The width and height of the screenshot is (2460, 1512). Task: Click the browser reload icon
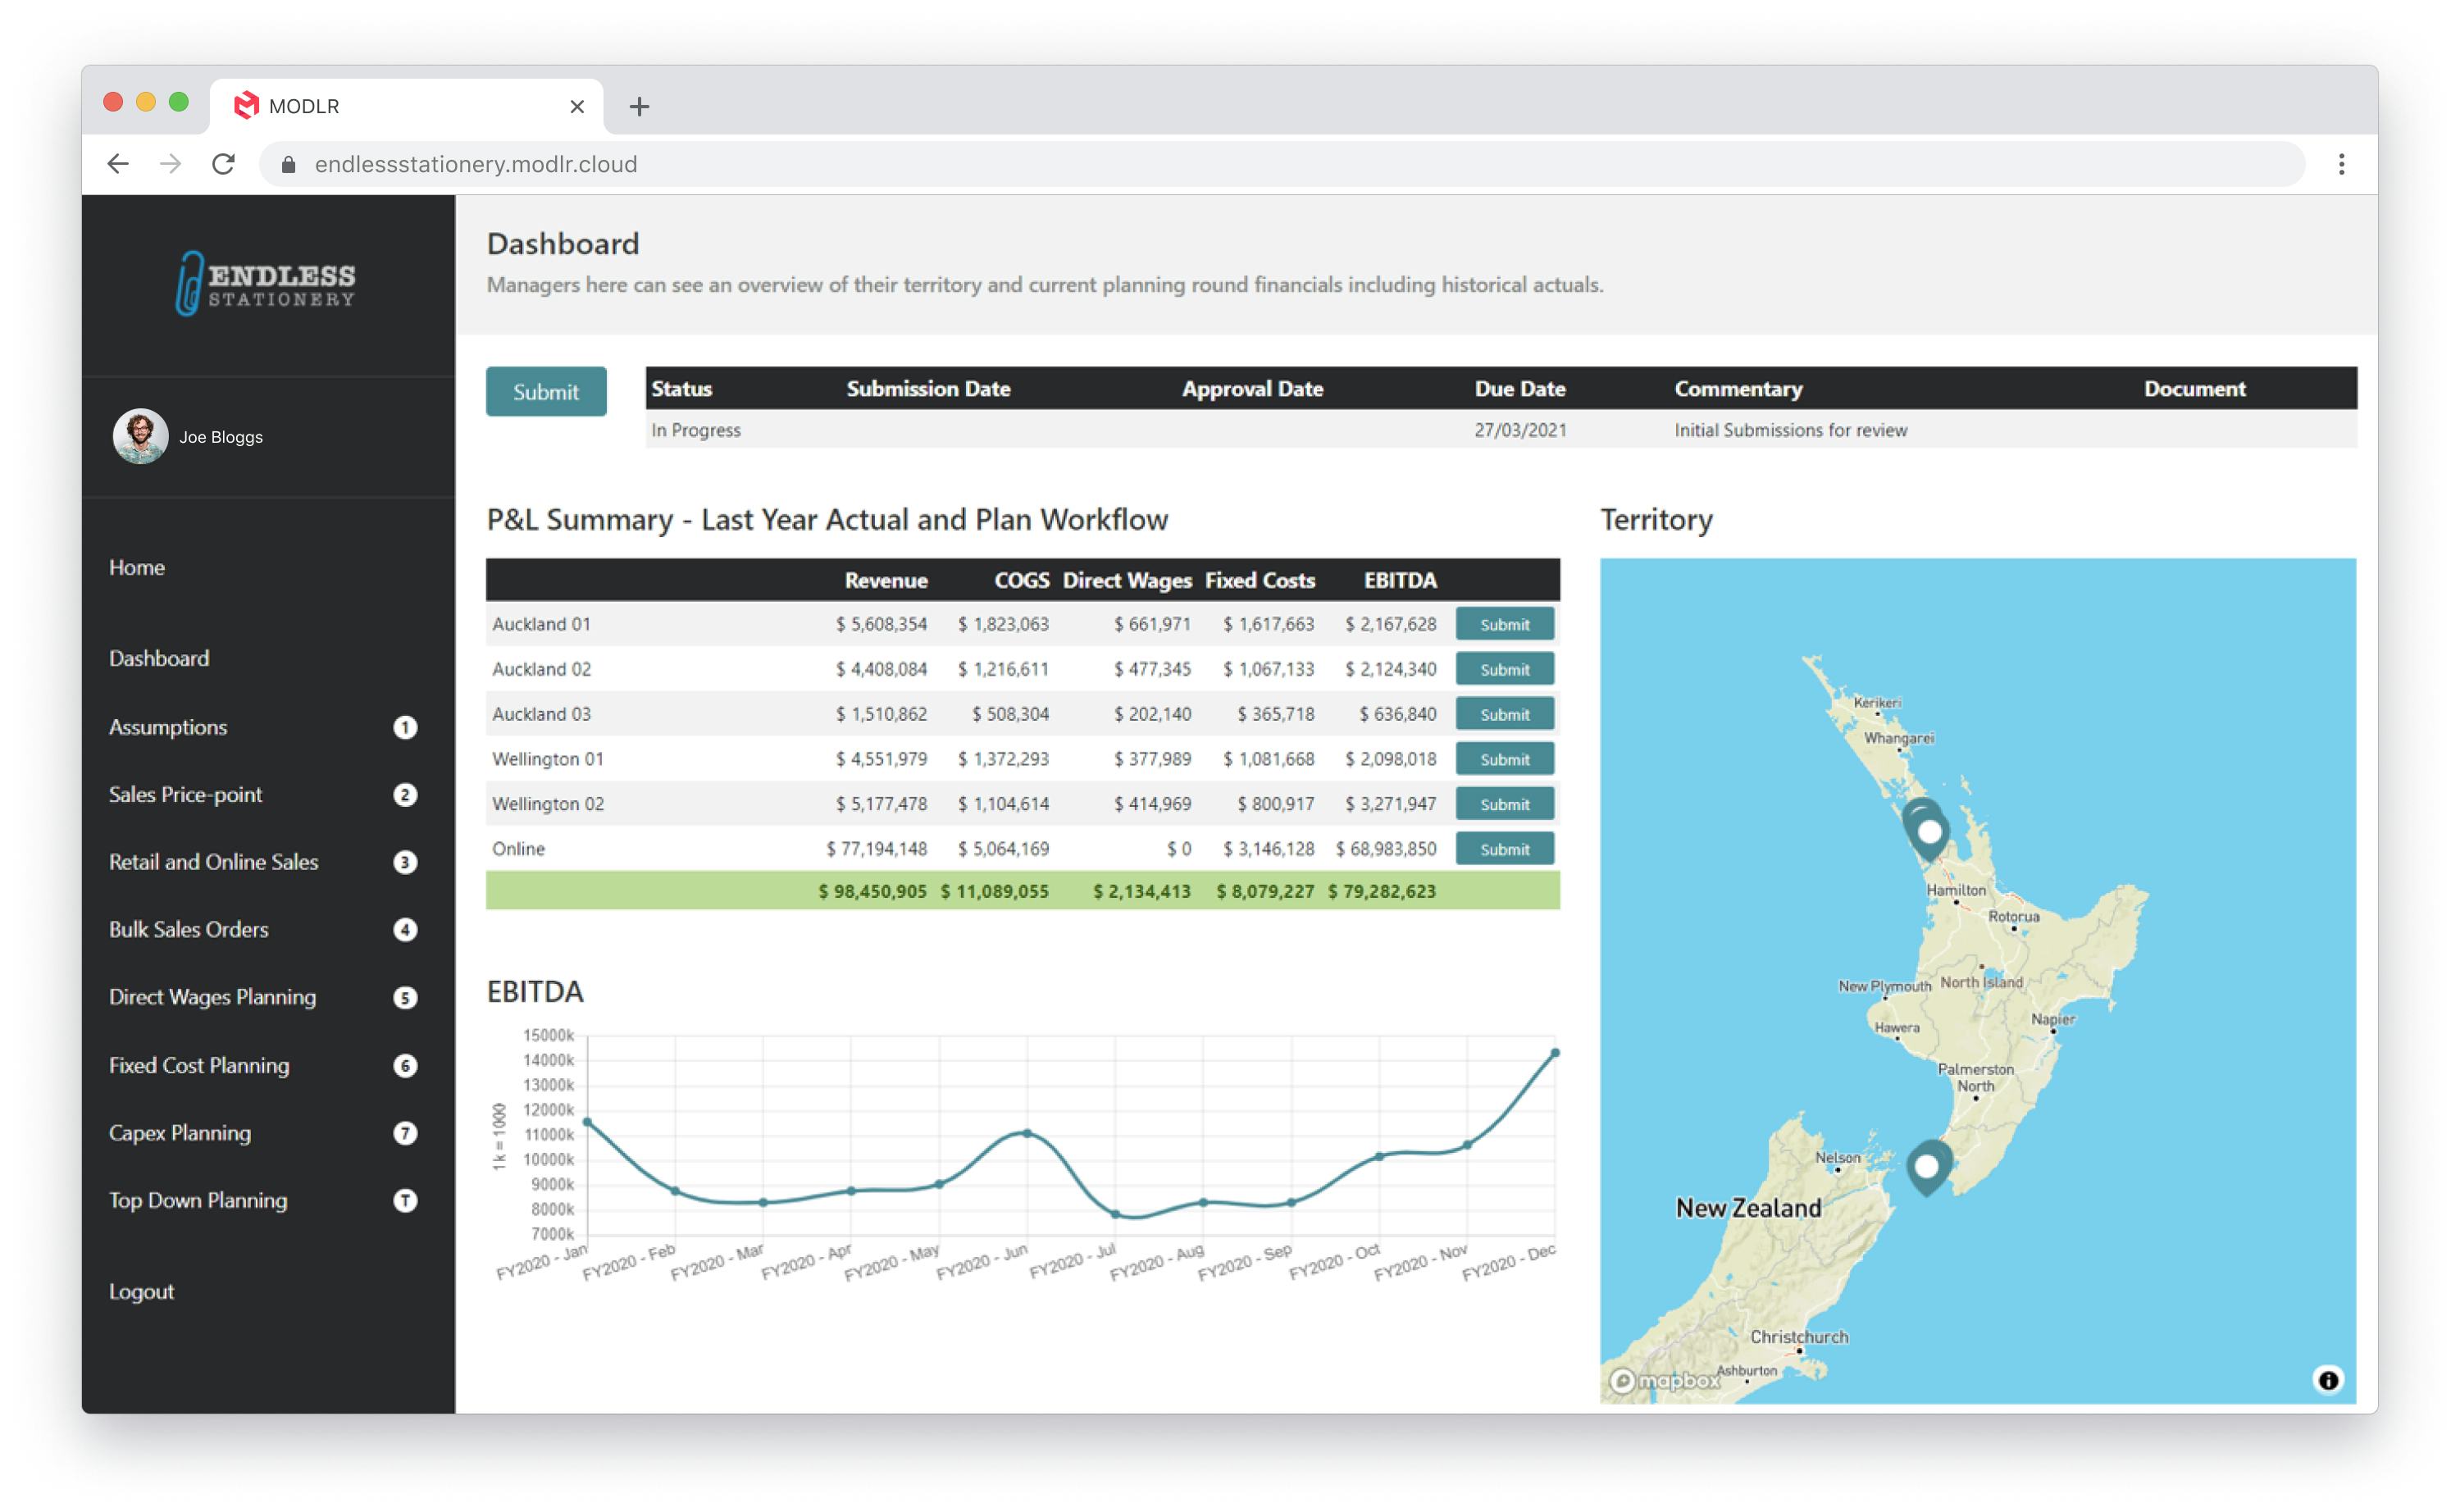point(223,164)
